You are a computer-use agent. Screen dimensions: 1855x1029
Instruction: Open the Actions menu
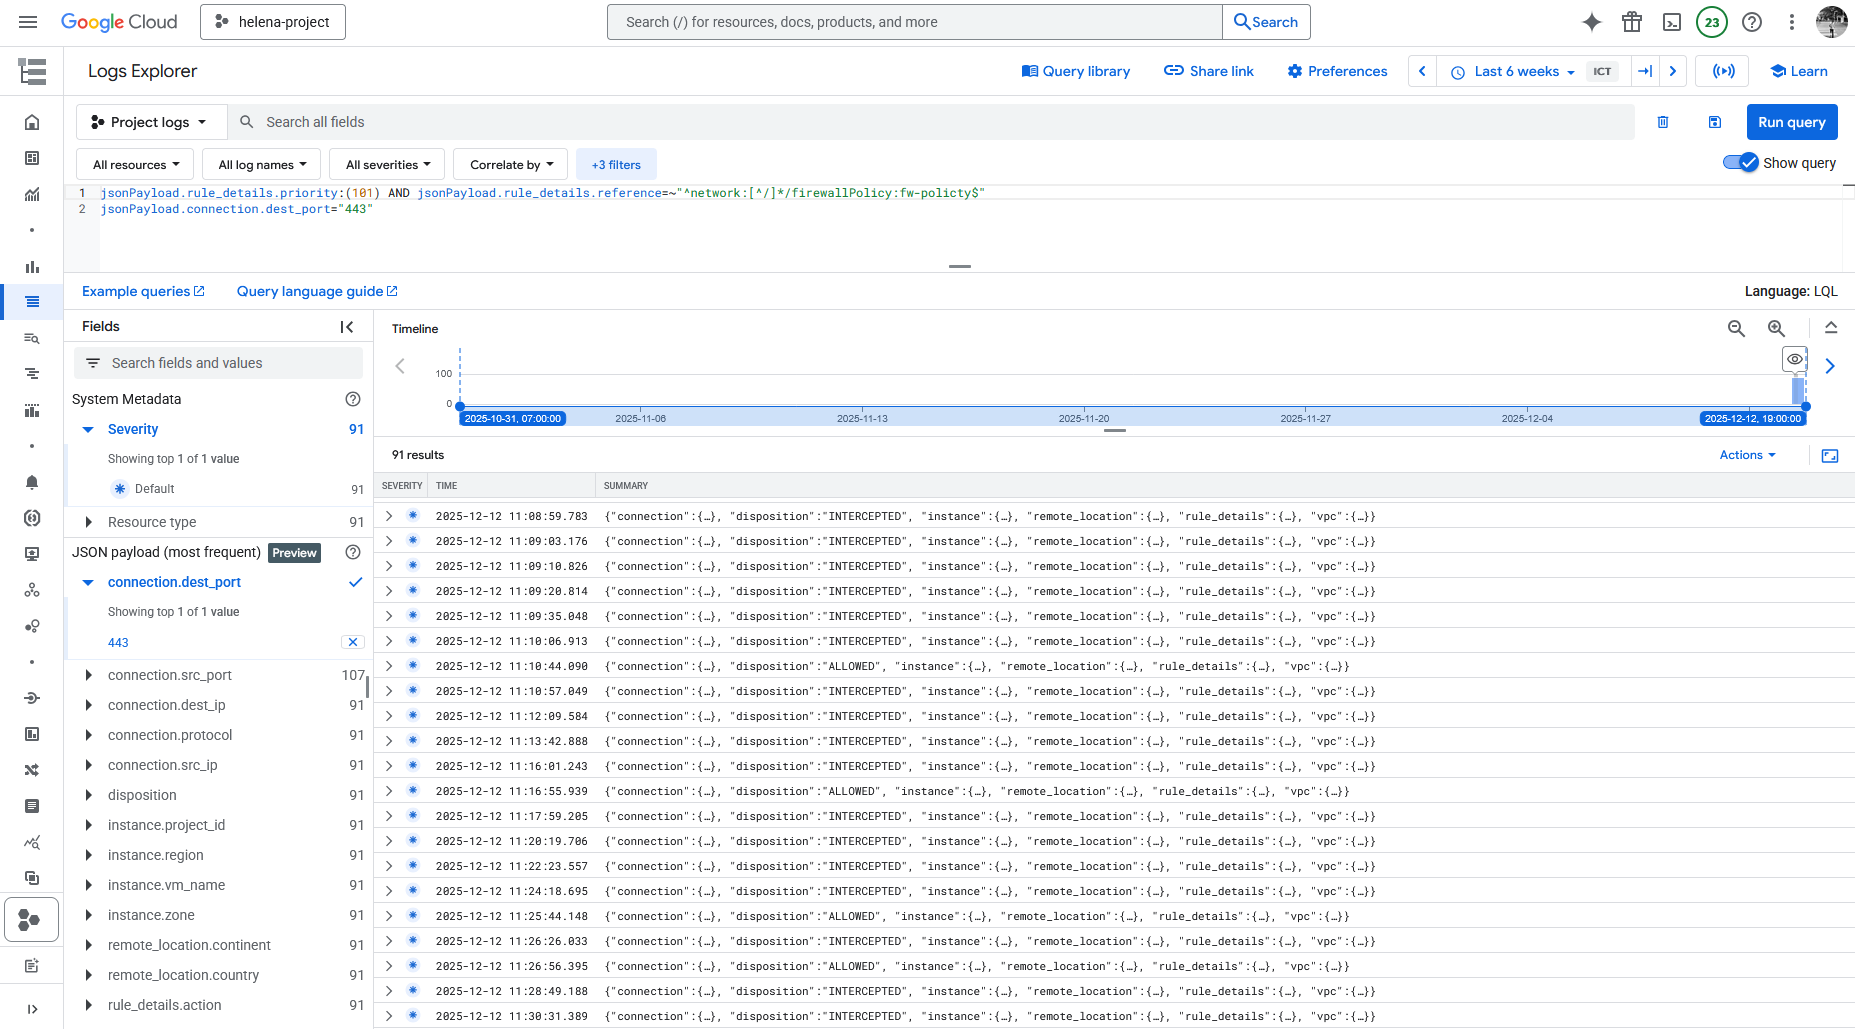(1747, 455)
